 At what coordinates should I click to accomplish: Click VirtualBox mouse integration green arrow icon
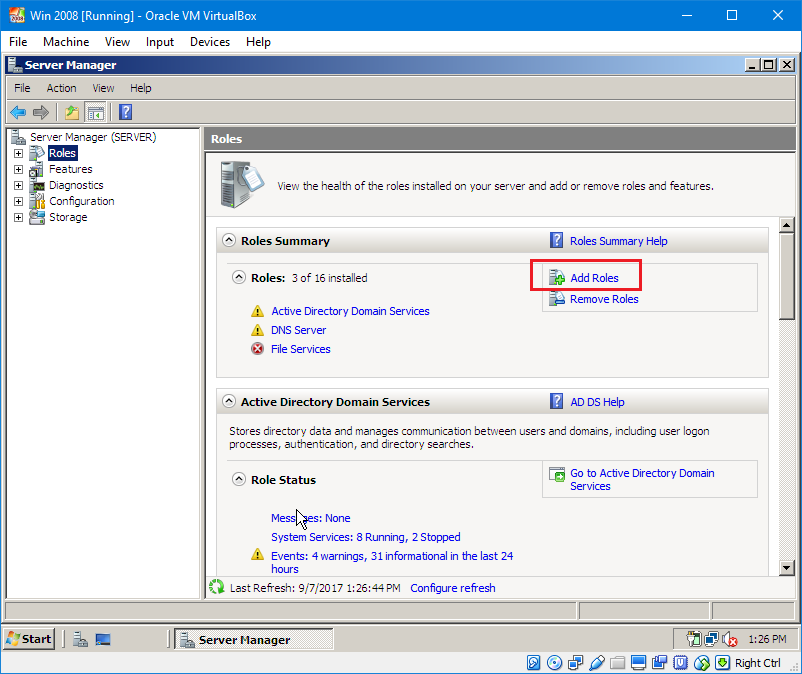(722, 663)
